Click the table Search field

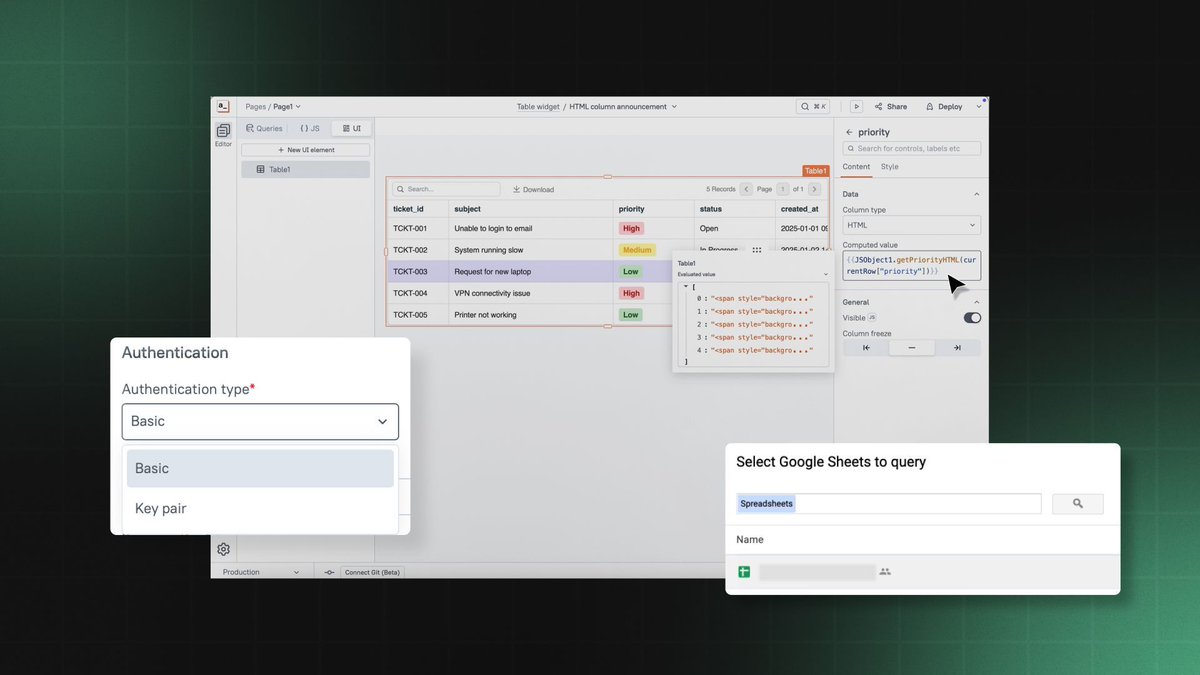tap(446, 189)
